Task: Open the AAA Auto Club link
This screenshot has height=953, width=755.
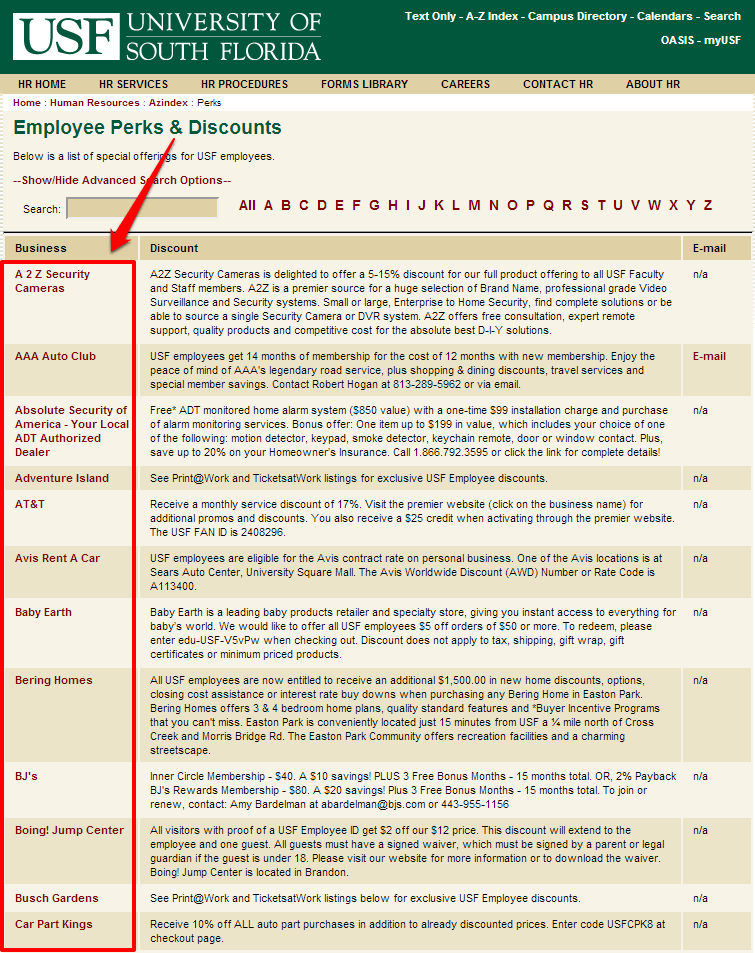Action: [55, 357]
